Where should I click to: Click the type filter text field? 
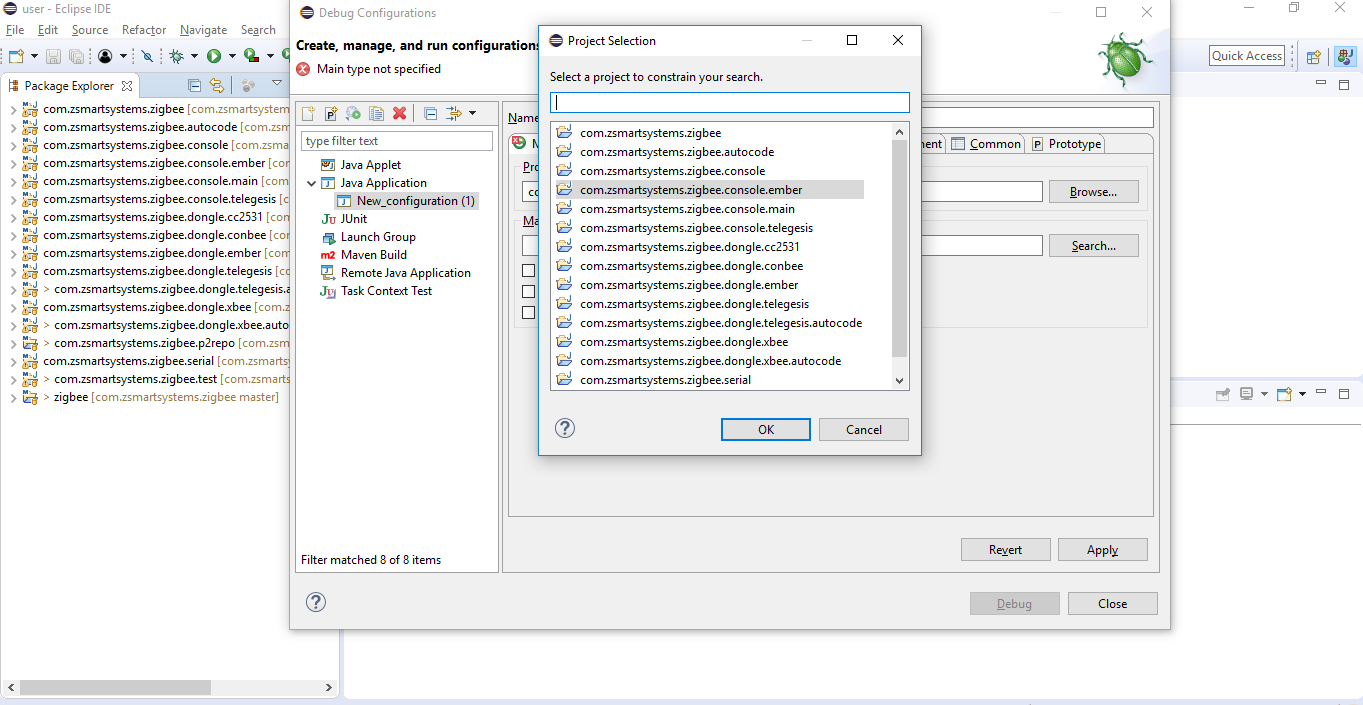point(397,141)
